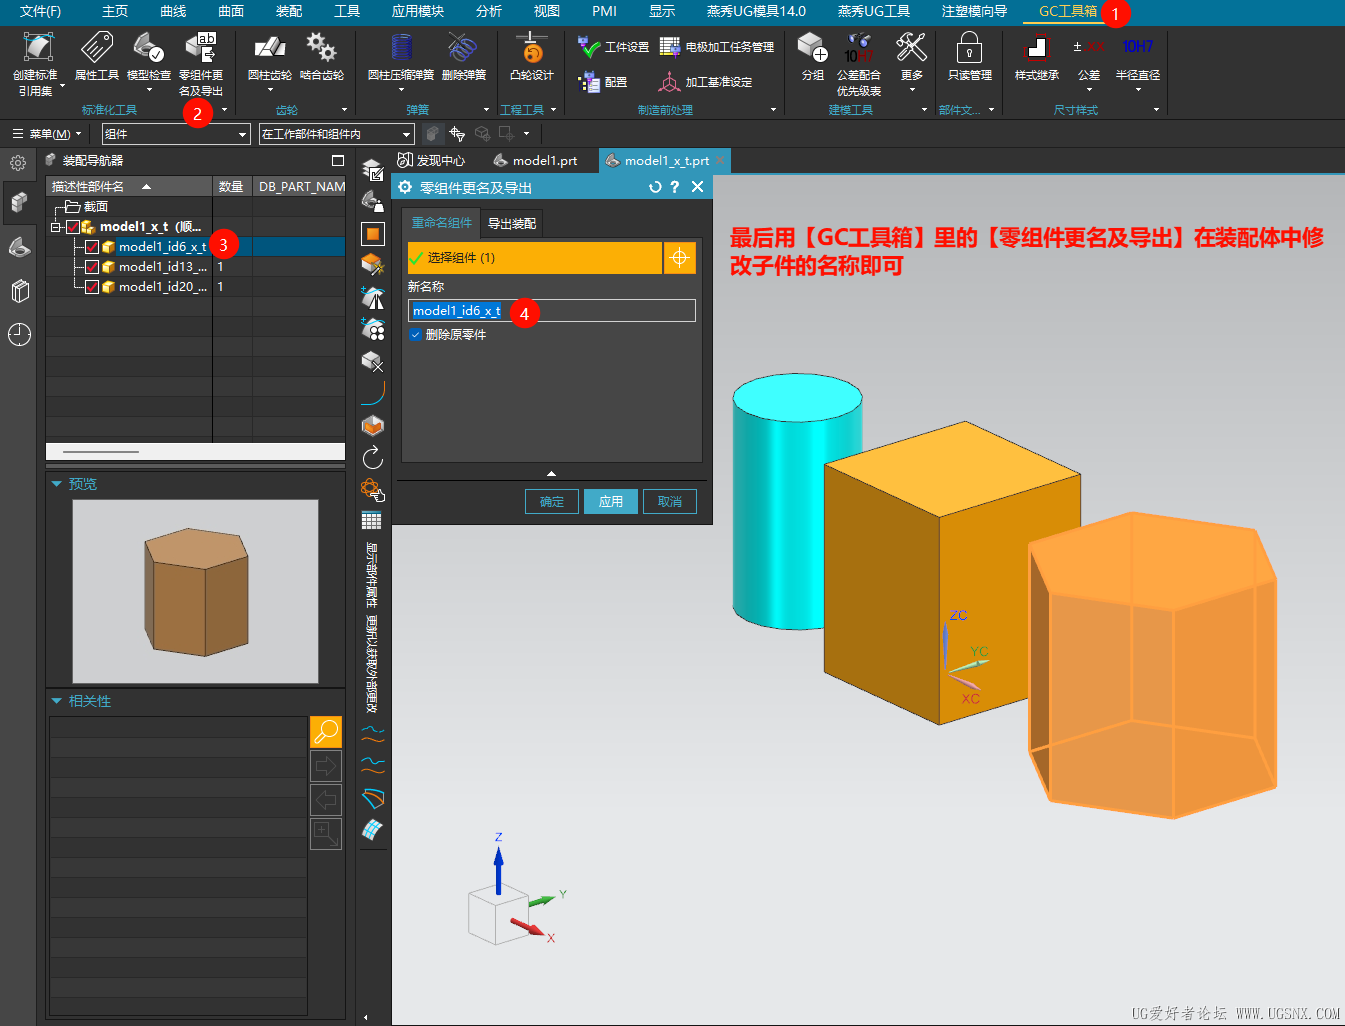Open the 分析 menu tab

(489, 11)
